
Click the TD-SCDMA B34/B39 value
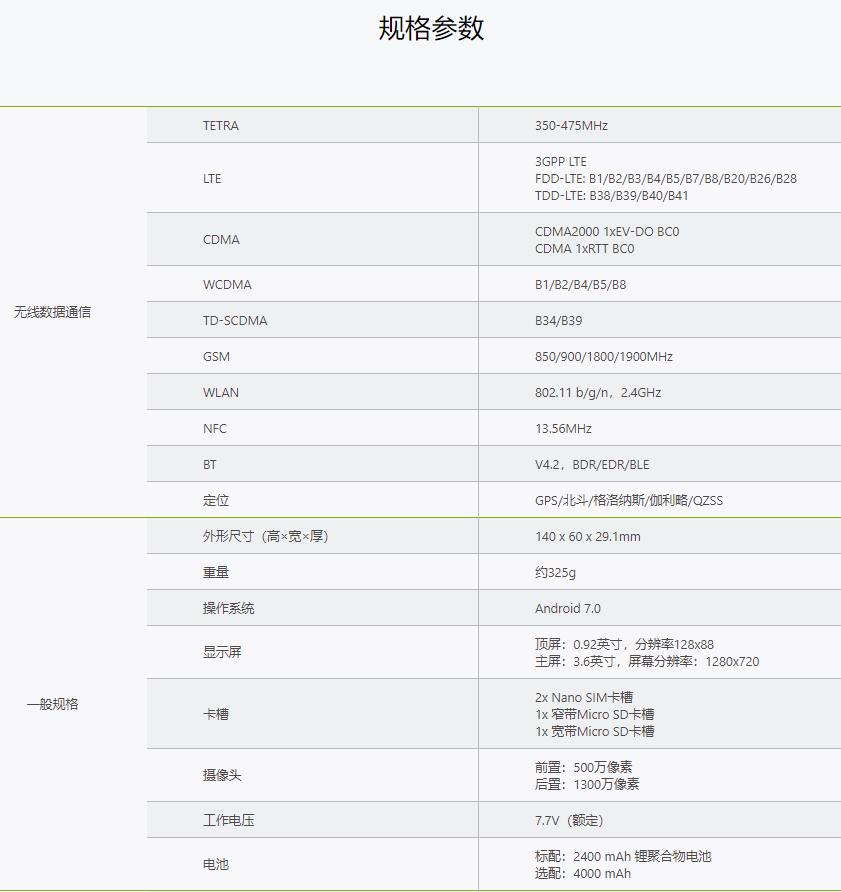pos(558,321)
